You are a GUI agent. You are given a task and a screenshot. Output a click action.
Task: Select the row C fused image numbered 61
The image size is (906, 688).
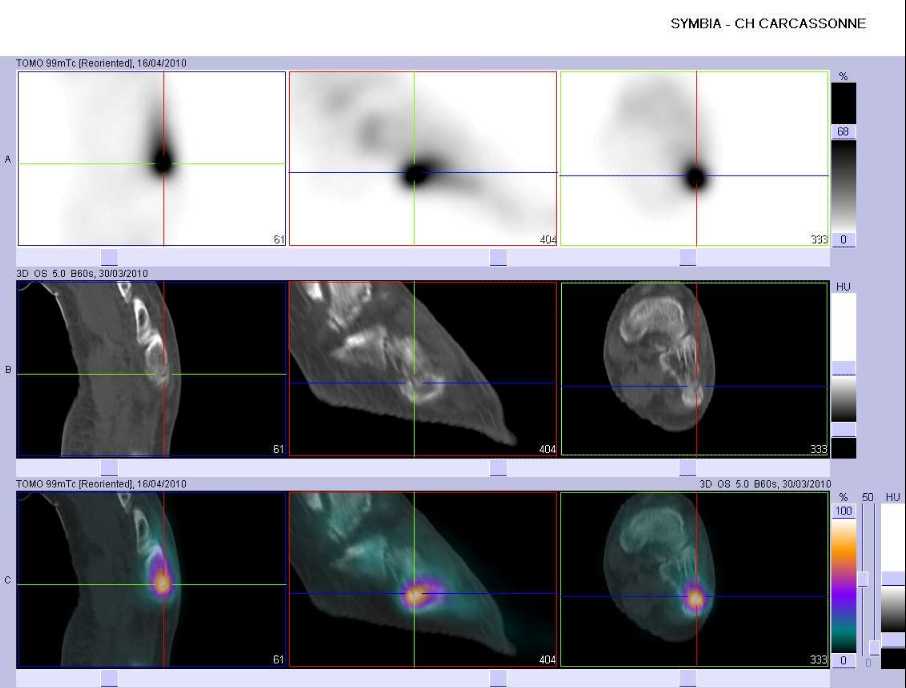(151, 579)
